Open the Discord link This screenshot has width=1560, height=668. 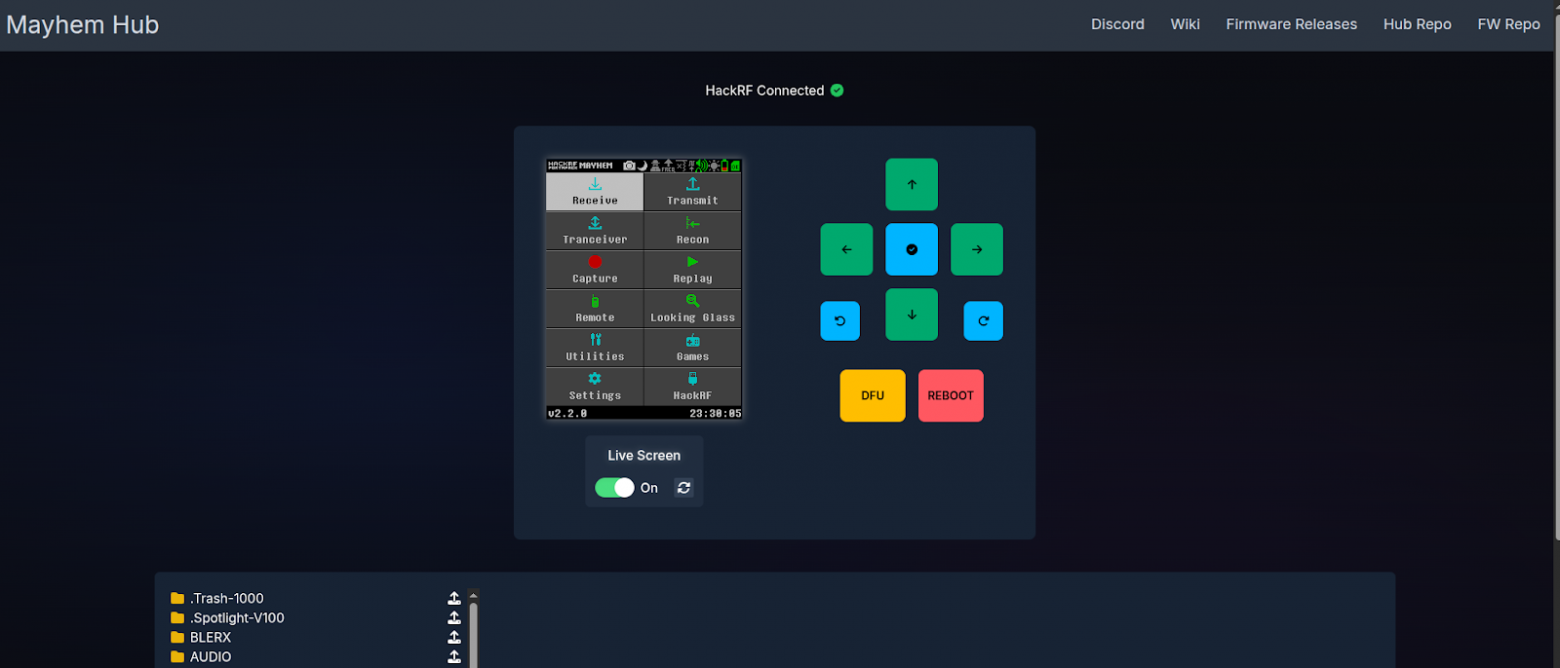click(x=1117, y=24)
